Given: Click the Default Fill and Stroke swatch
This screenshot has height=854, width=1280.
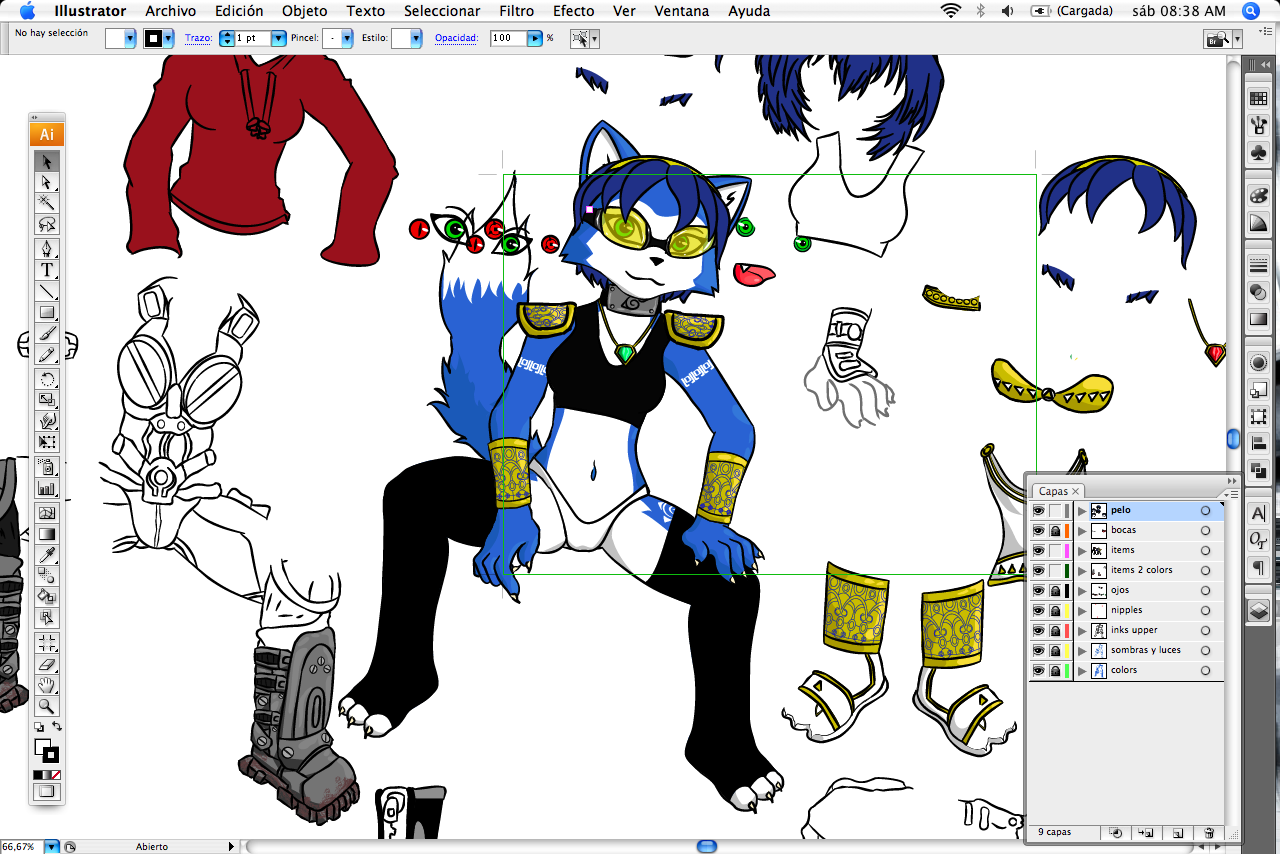Looking at the screenshot, I should (38, 727).
